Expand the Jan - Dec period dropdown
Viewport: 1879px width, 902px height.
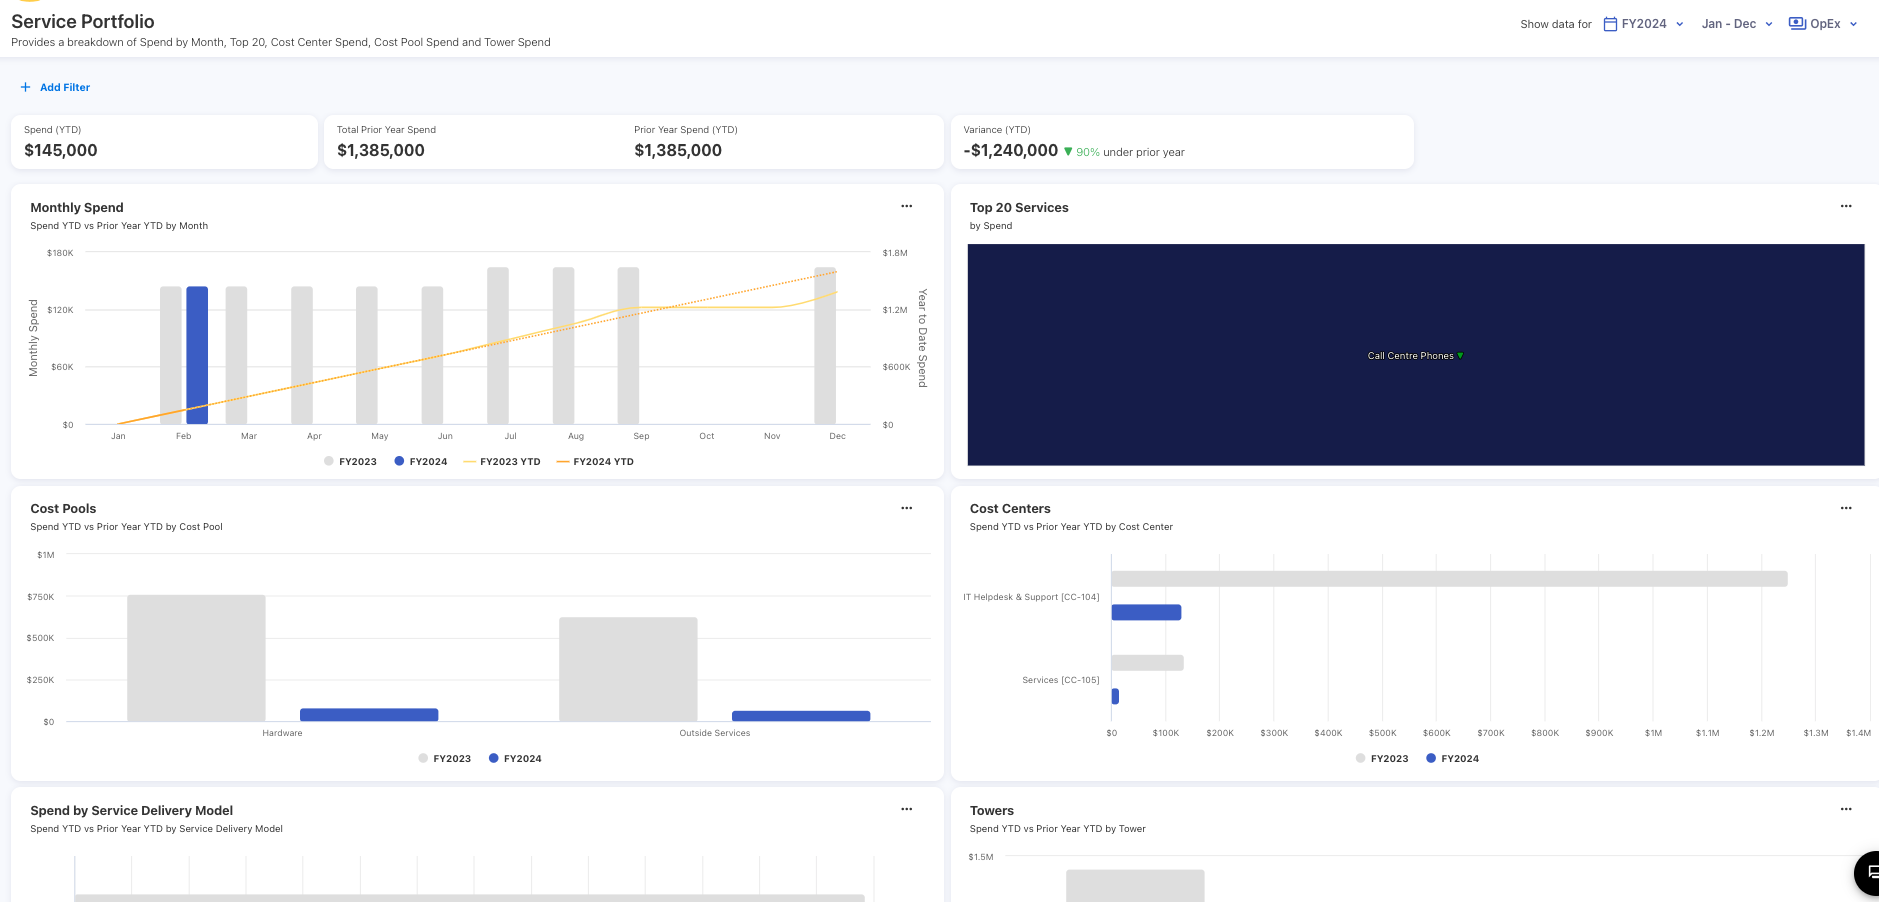click(1737, 24)
